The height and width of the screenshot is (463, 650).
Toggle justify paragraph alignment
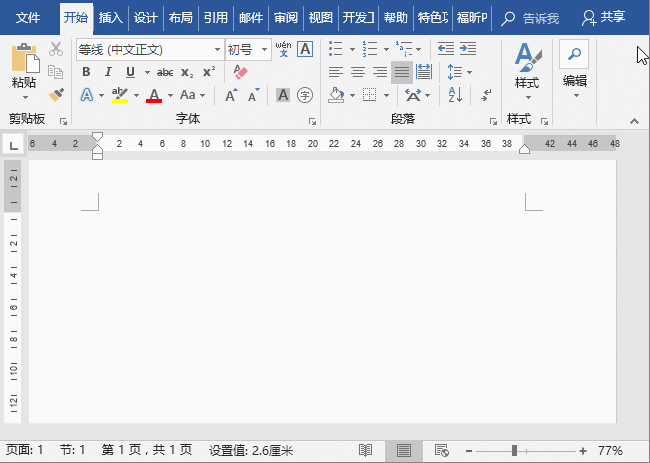point(401,72)
